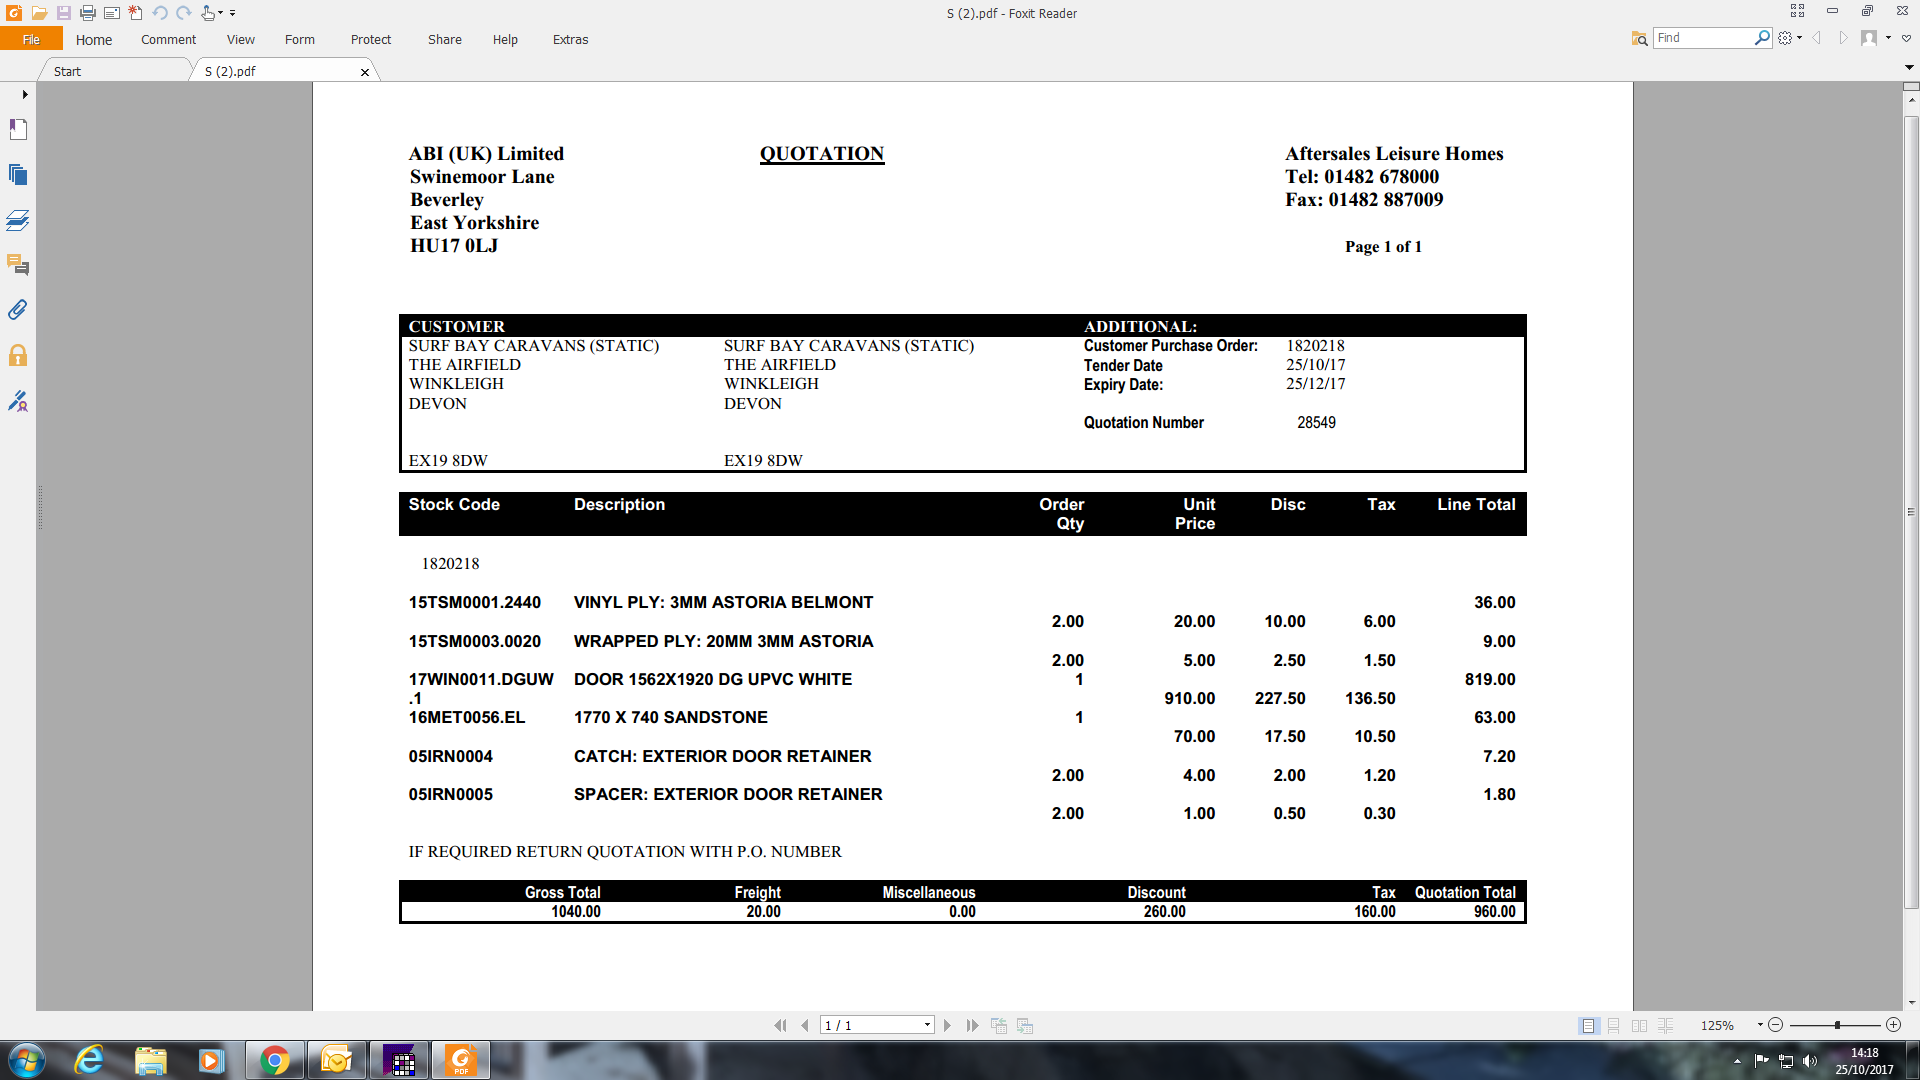Screen dimensions: 1920x1080
Task: Open the Comment ribbon tab
Action: (168, 40)
